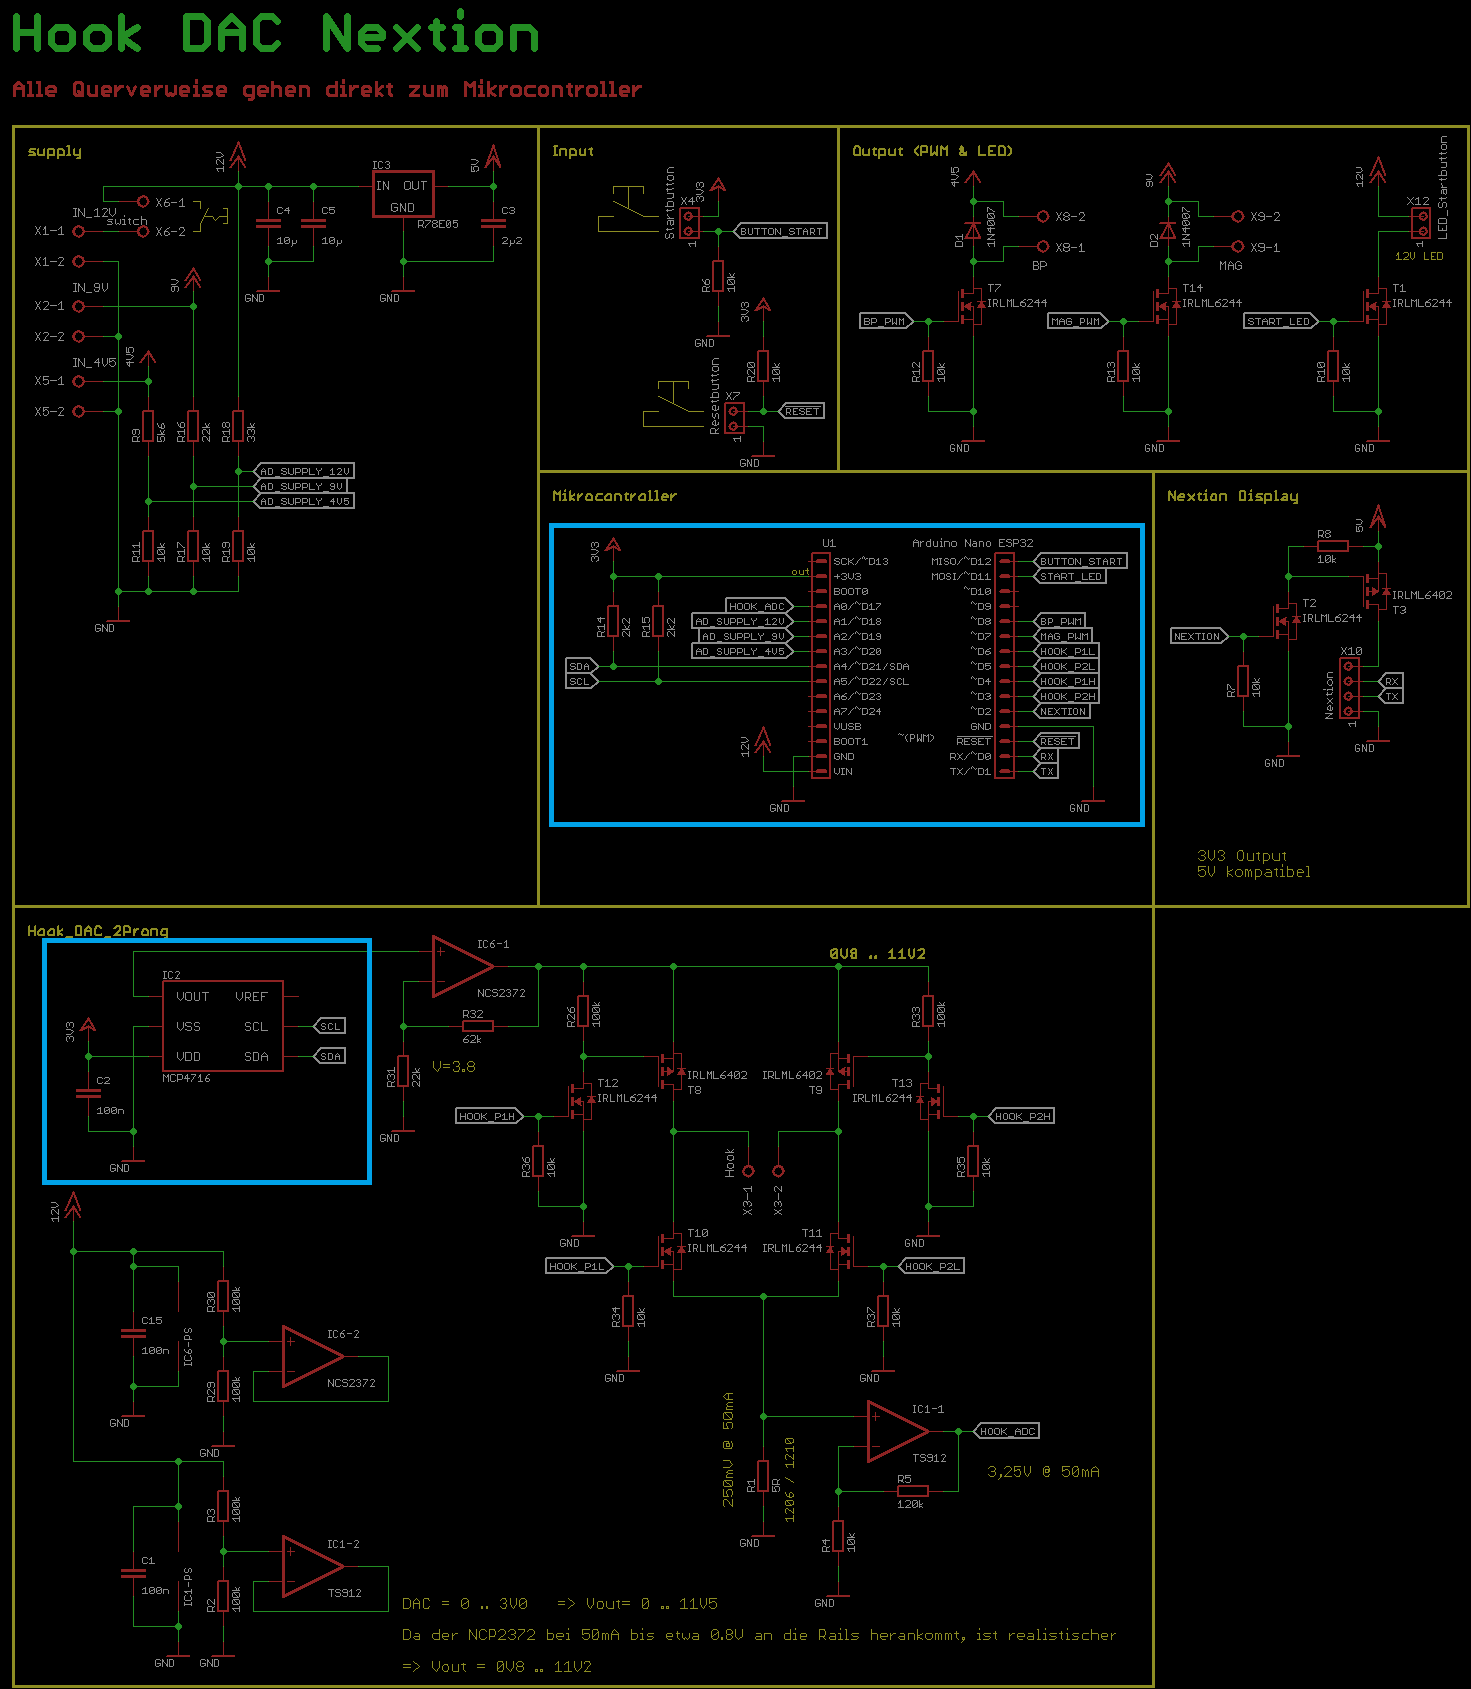Click the NEXTION net label near T2
This screenshot has width=1471, height=1689.
coord(1200,636)
